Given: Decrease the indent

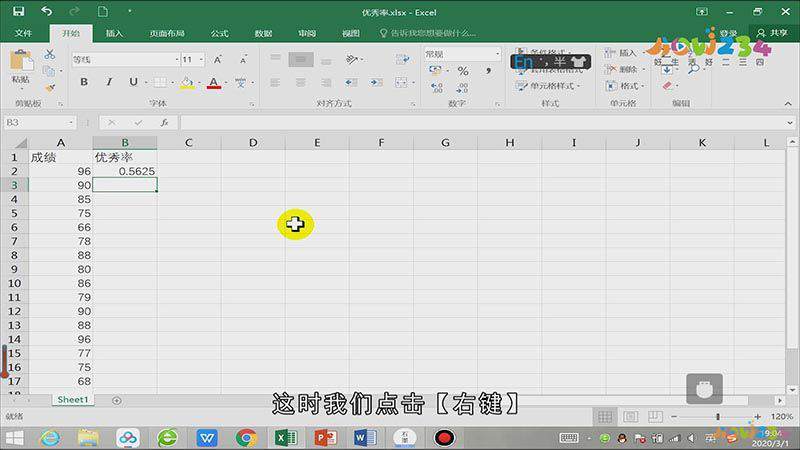Looking at the screenshot, I should [x=352, y=82].
